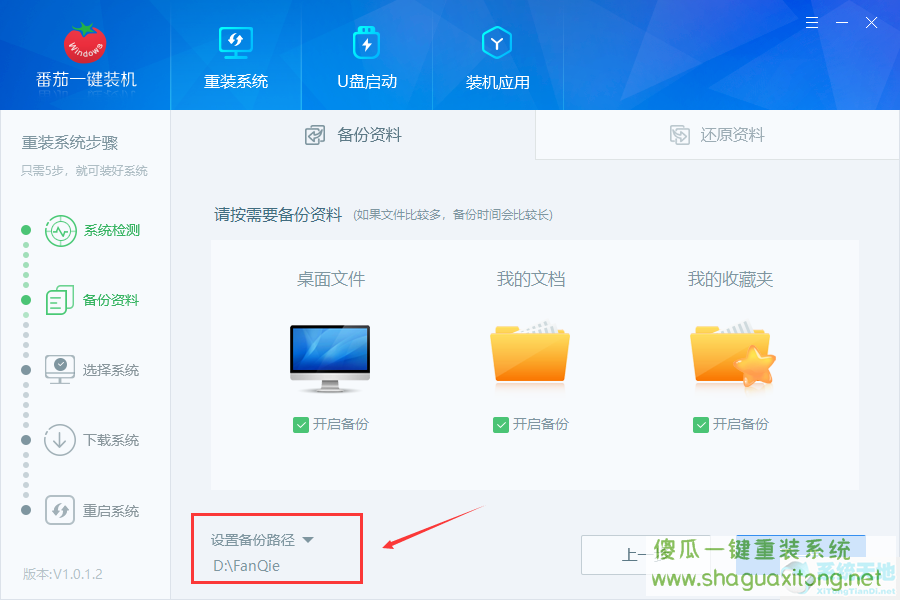The height and width of the screenshot is (600, 900).
Task: Click the 番茄一键装机 app title
Action: [86, 79]
